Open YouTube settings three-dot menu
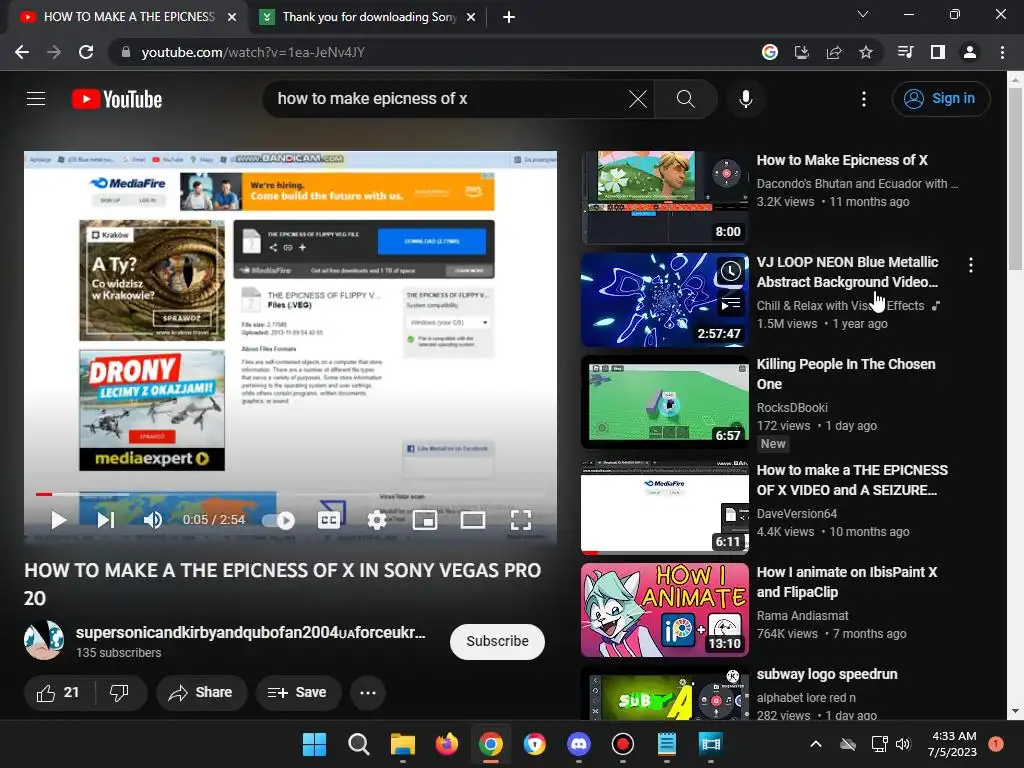This screenshot has height=768, width=1024. (863, 99)
